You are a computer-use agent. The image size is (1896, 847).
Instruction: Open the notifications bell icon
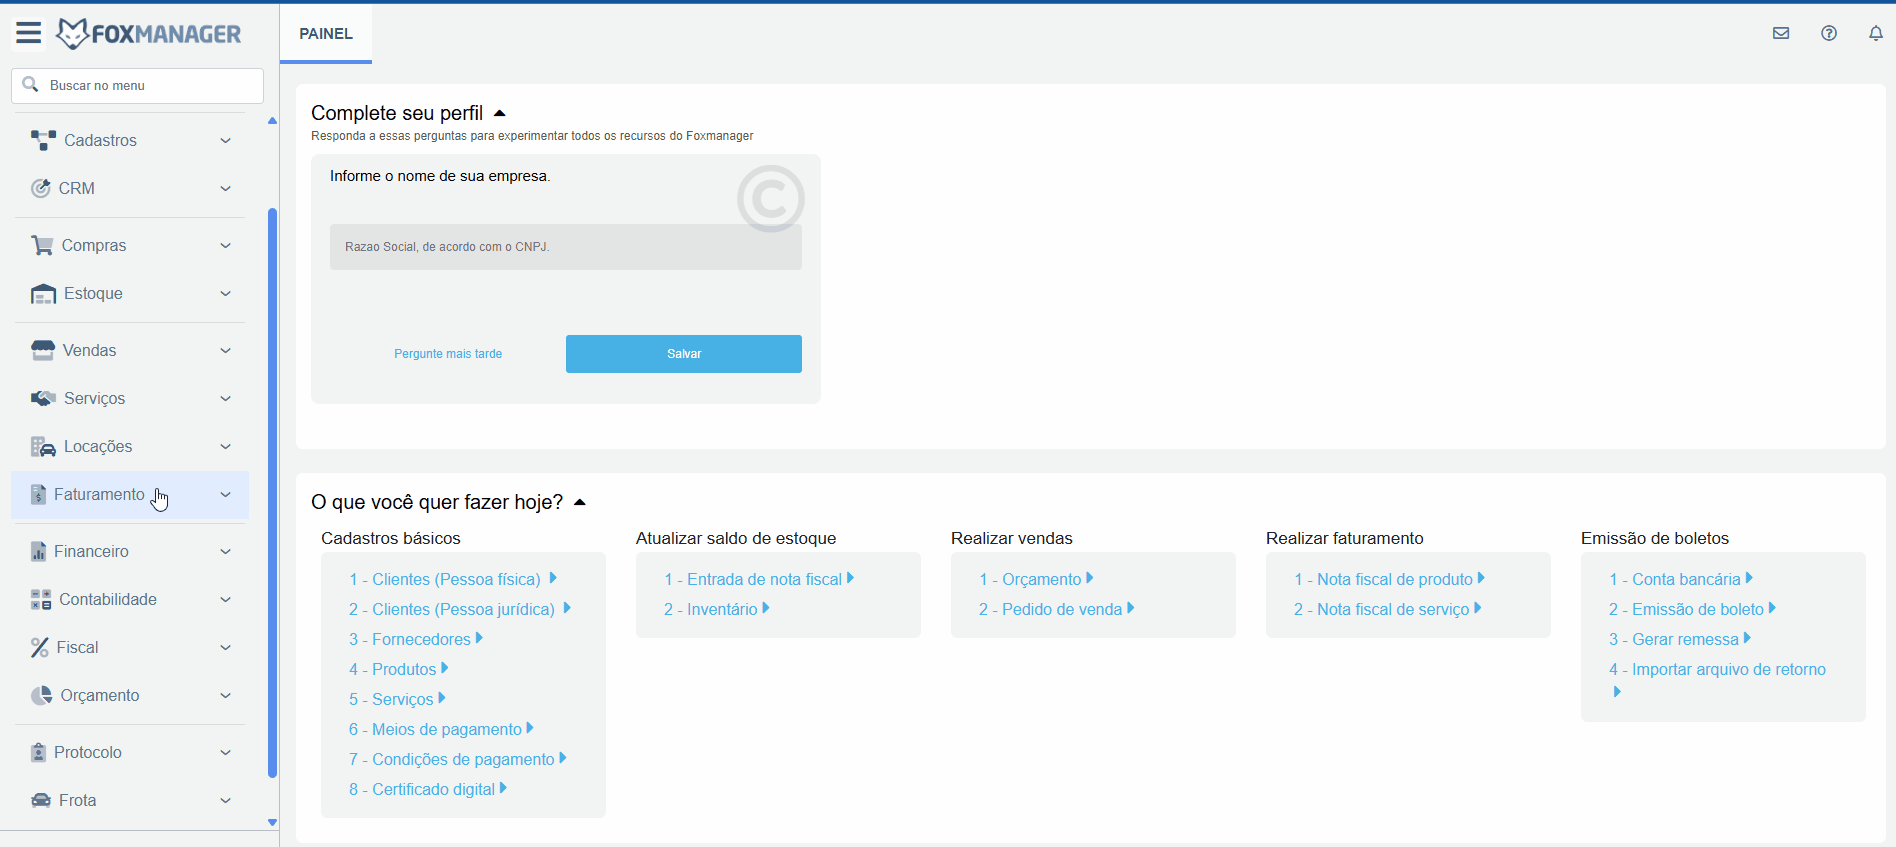1876,33
